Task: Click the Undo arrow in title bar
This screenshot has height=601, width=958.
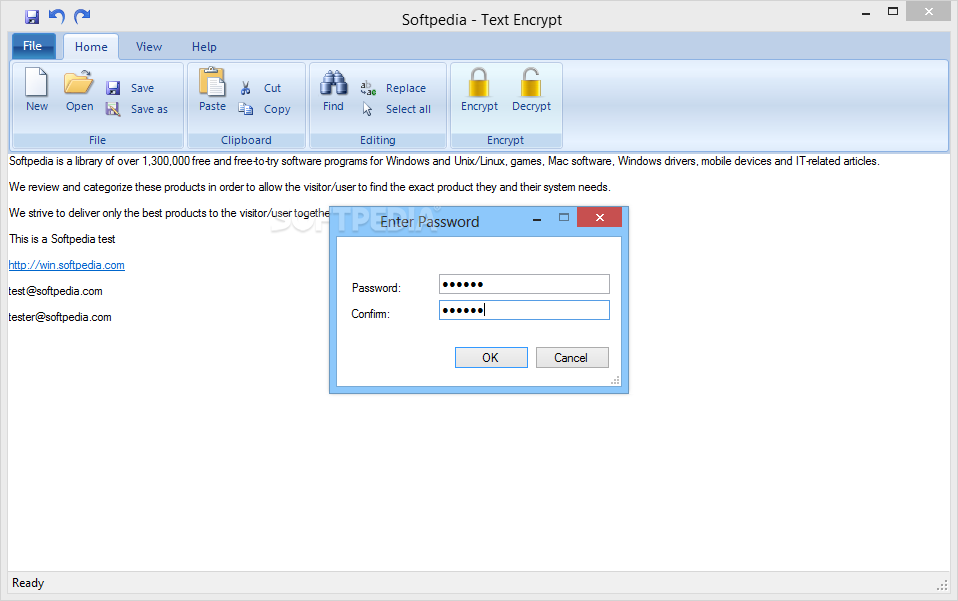Action: [x=57, y=16]
